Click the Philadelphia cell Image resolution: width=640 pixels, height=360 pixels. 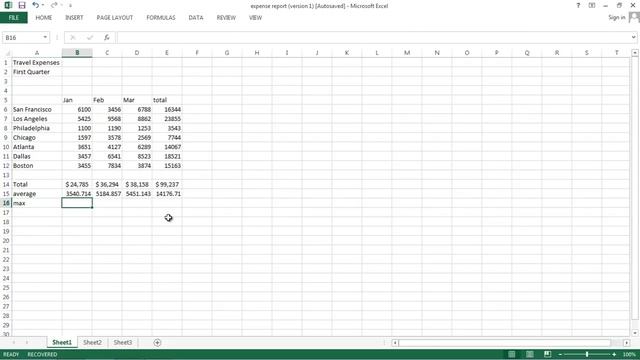(37, 128)
